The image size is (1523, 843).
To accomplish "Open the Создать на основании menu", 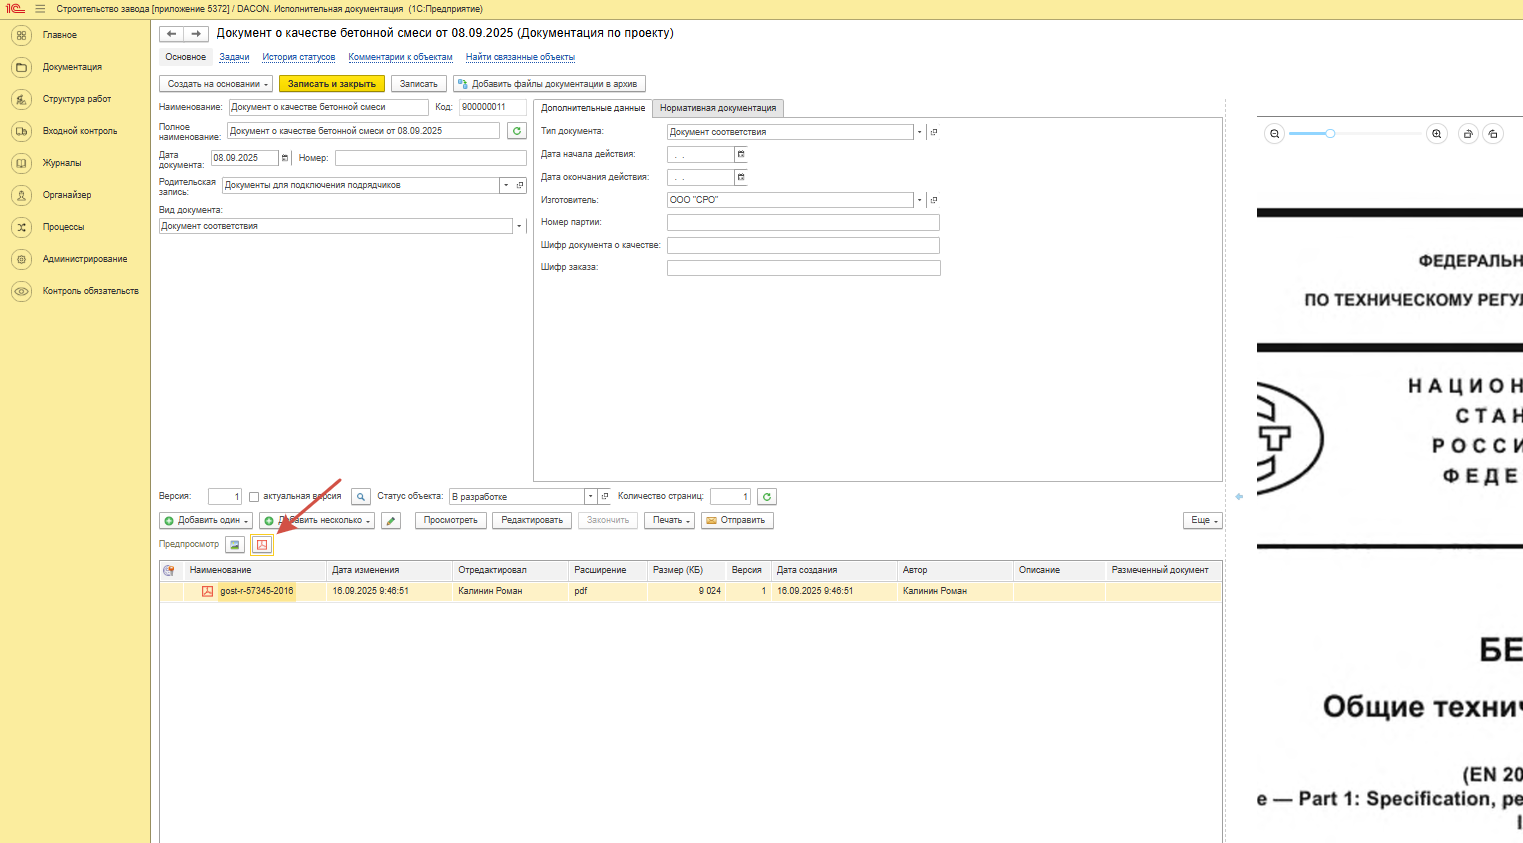I will (215, 84).
